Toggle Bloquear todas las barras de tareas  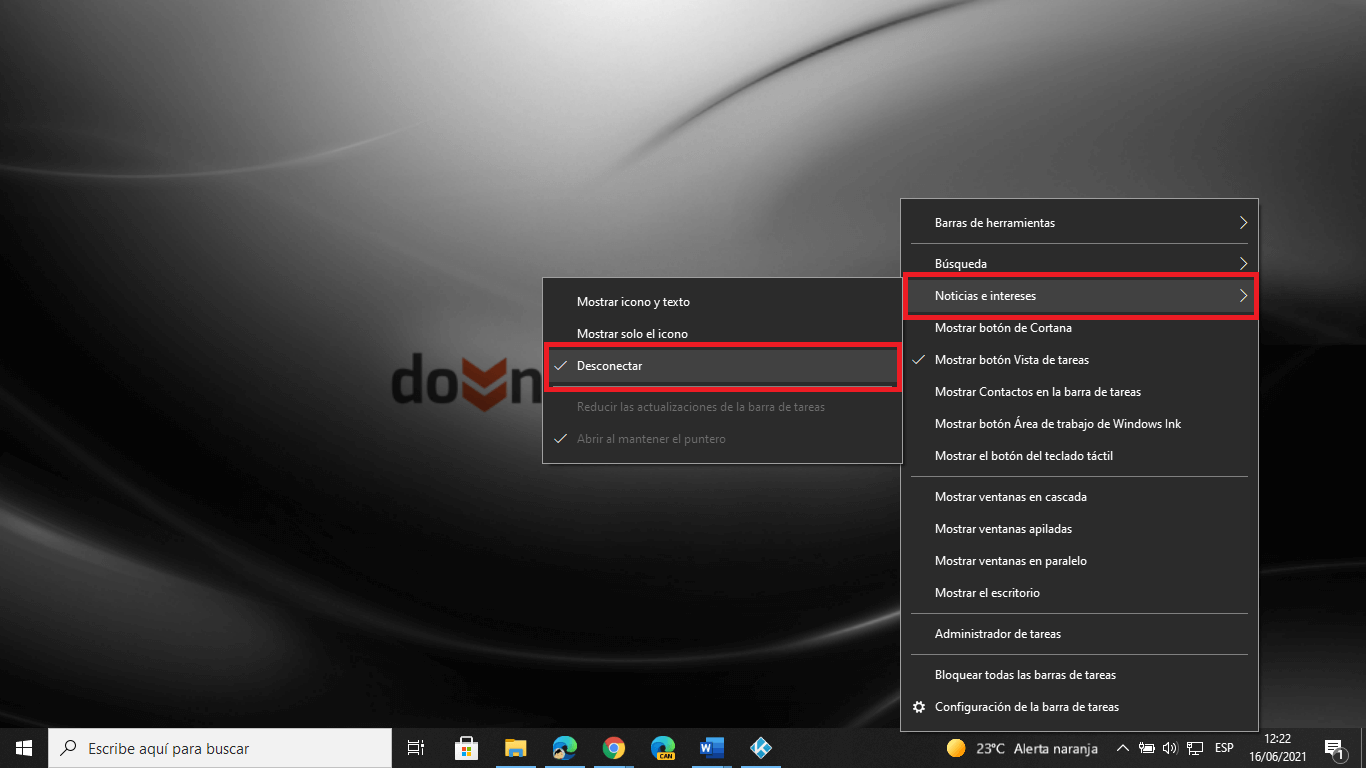click(1080, 675)
